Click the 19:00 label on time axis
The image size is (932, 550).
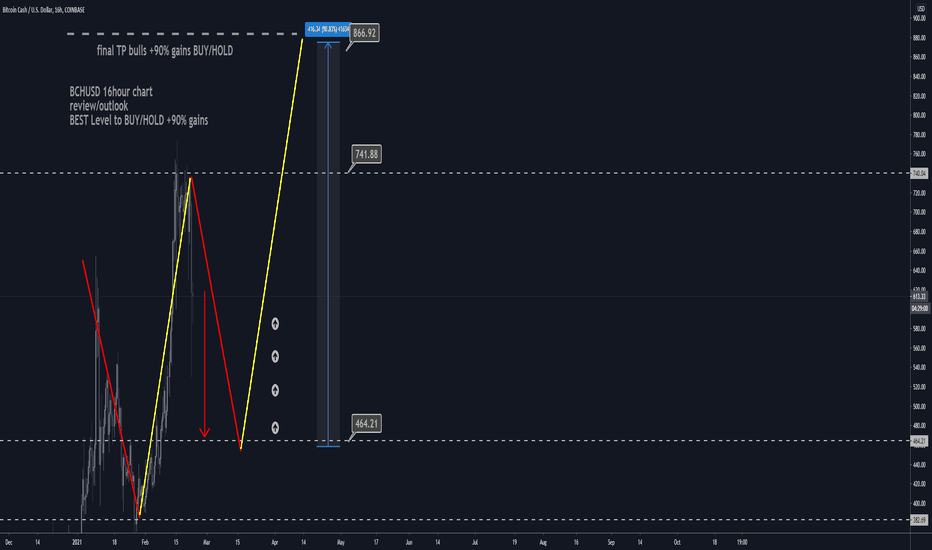click(x=742, y=542)
